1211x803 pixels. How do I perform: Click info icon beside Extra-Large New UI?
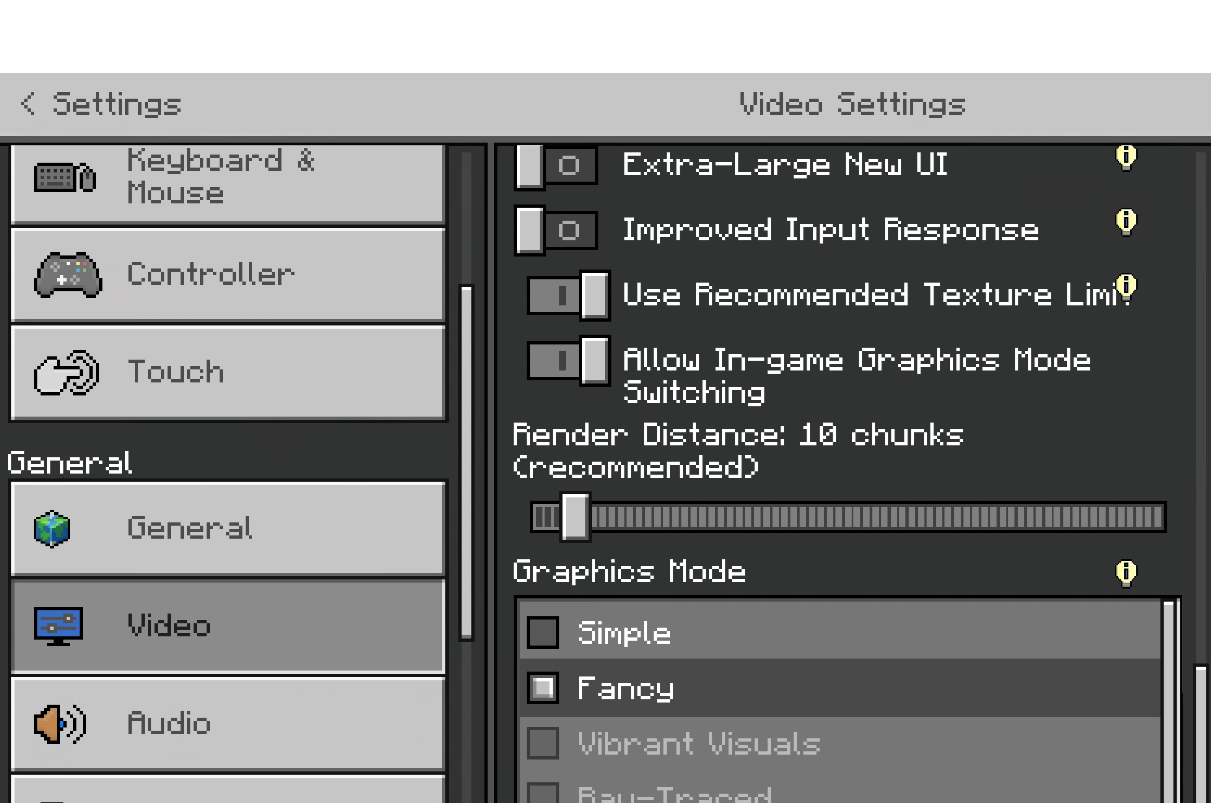click(x=1126, y=157)
